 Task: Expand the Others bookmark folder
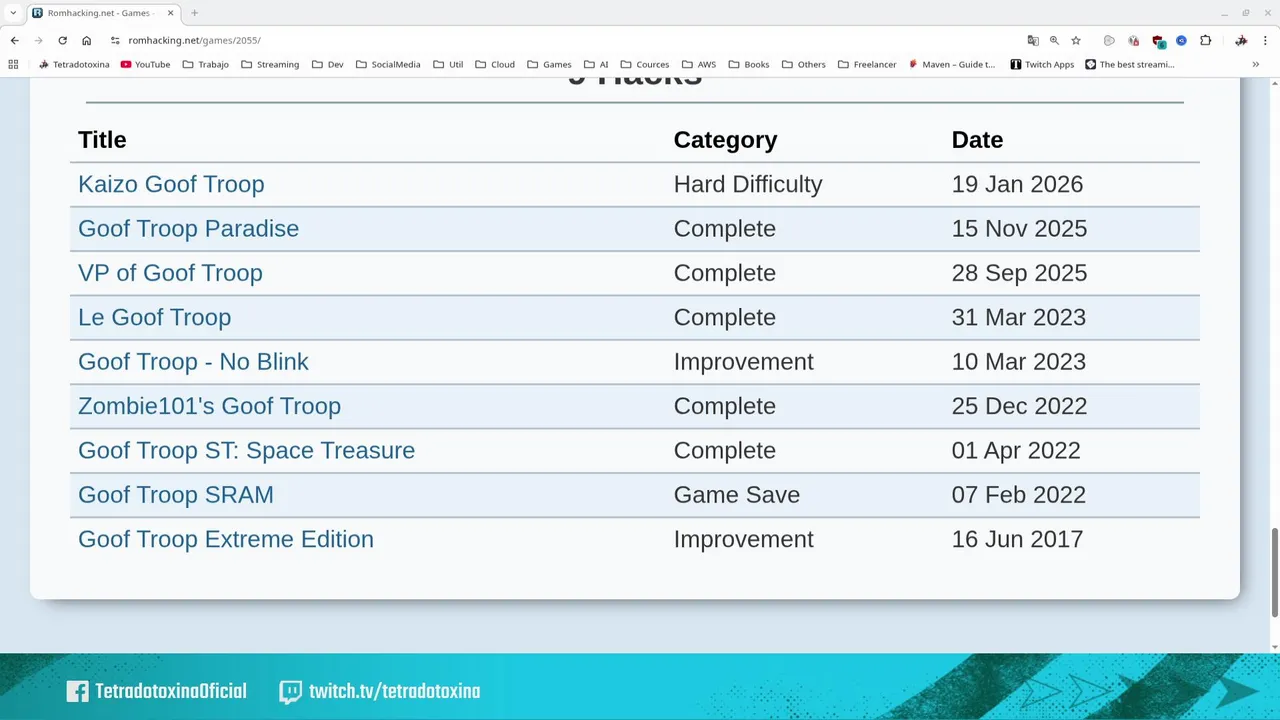(804, 64)
